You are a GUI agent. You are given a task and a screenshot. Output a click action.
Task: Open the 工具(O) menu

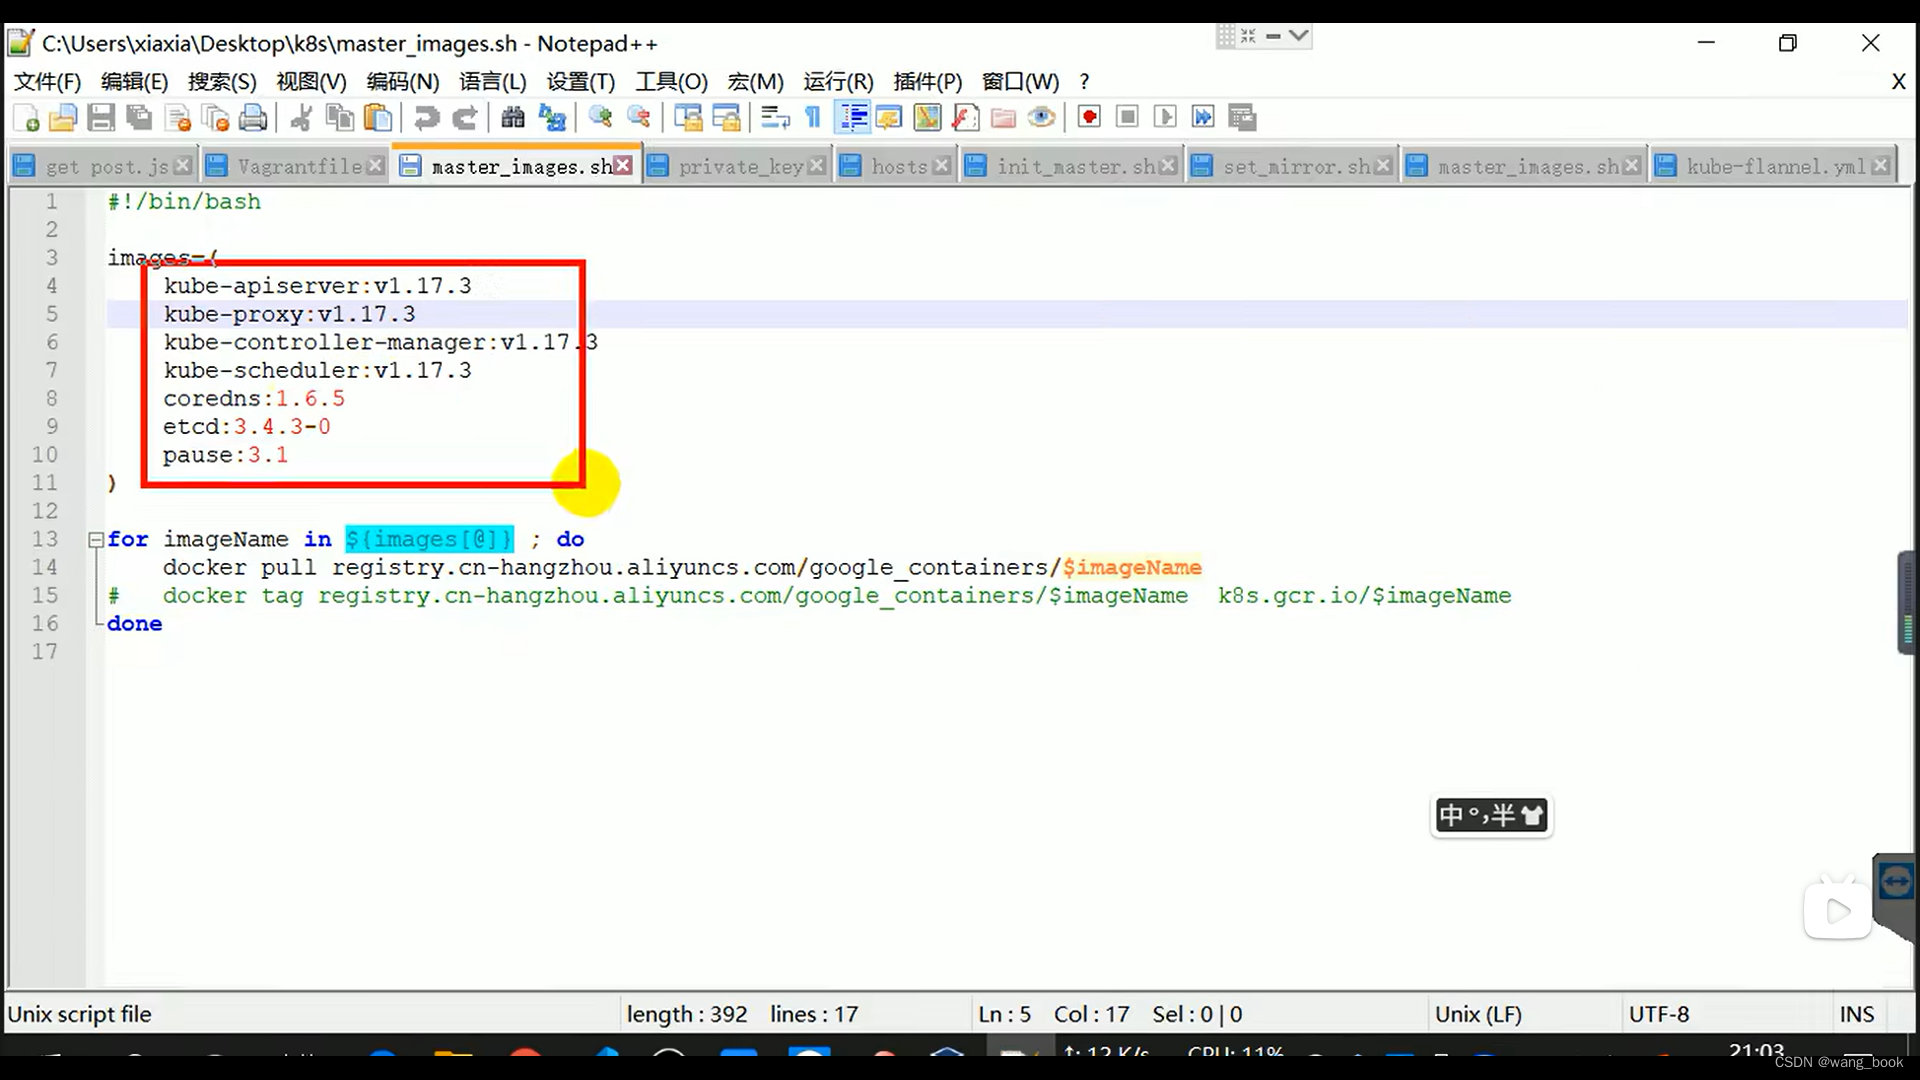[x=671, y=82]
